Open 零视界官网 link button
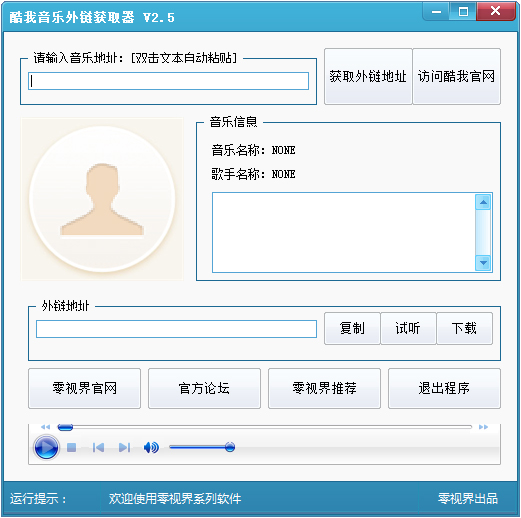This screenshot has width=521, height=518. point(84,388)
